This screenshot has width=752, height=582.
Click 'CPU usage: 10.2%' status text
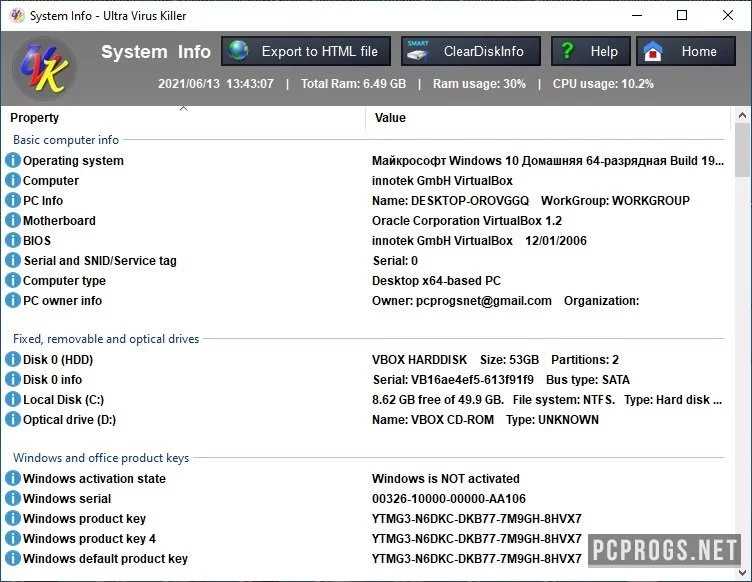[x=603, y=84]
